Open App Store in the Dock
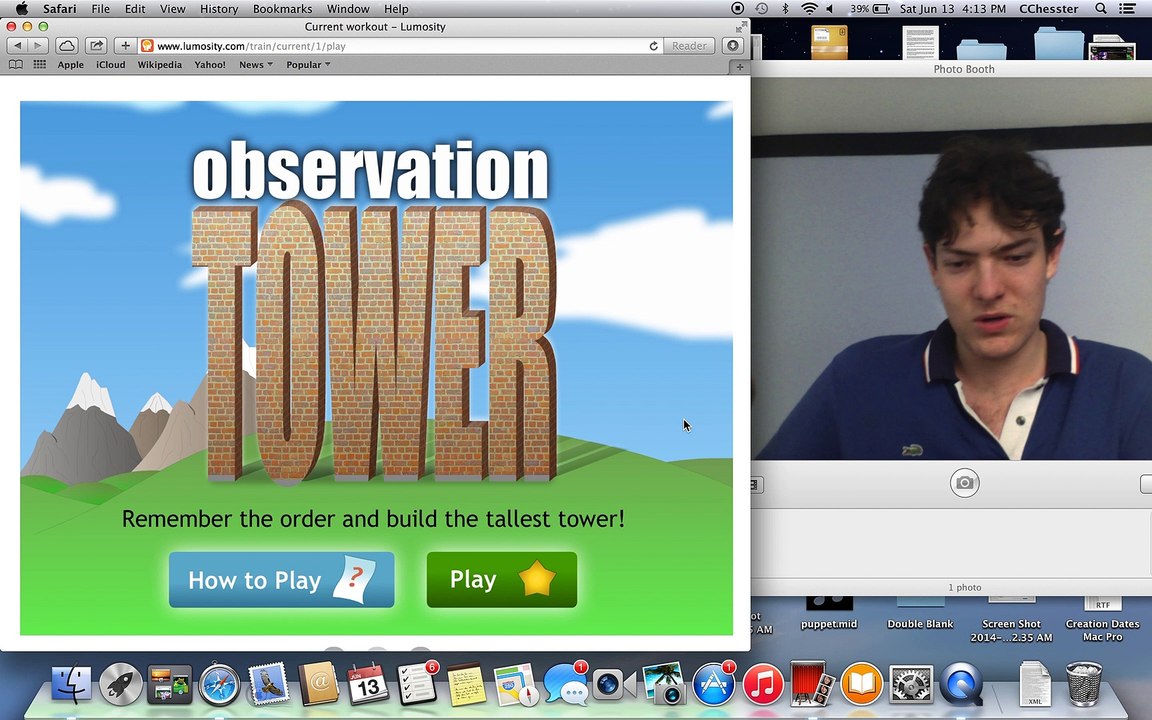Viewport: 1152px width, 720px height. coord(713,684)
